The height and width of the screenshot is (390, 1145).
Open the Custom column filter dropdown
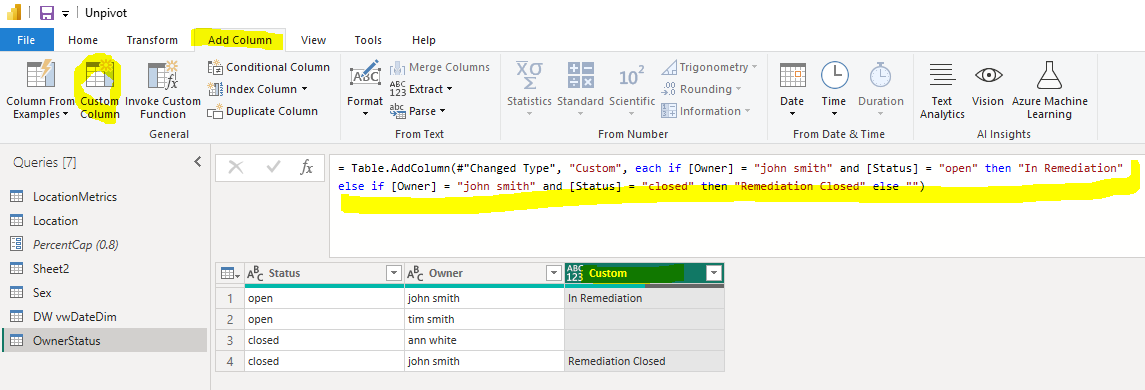[714, 273]
